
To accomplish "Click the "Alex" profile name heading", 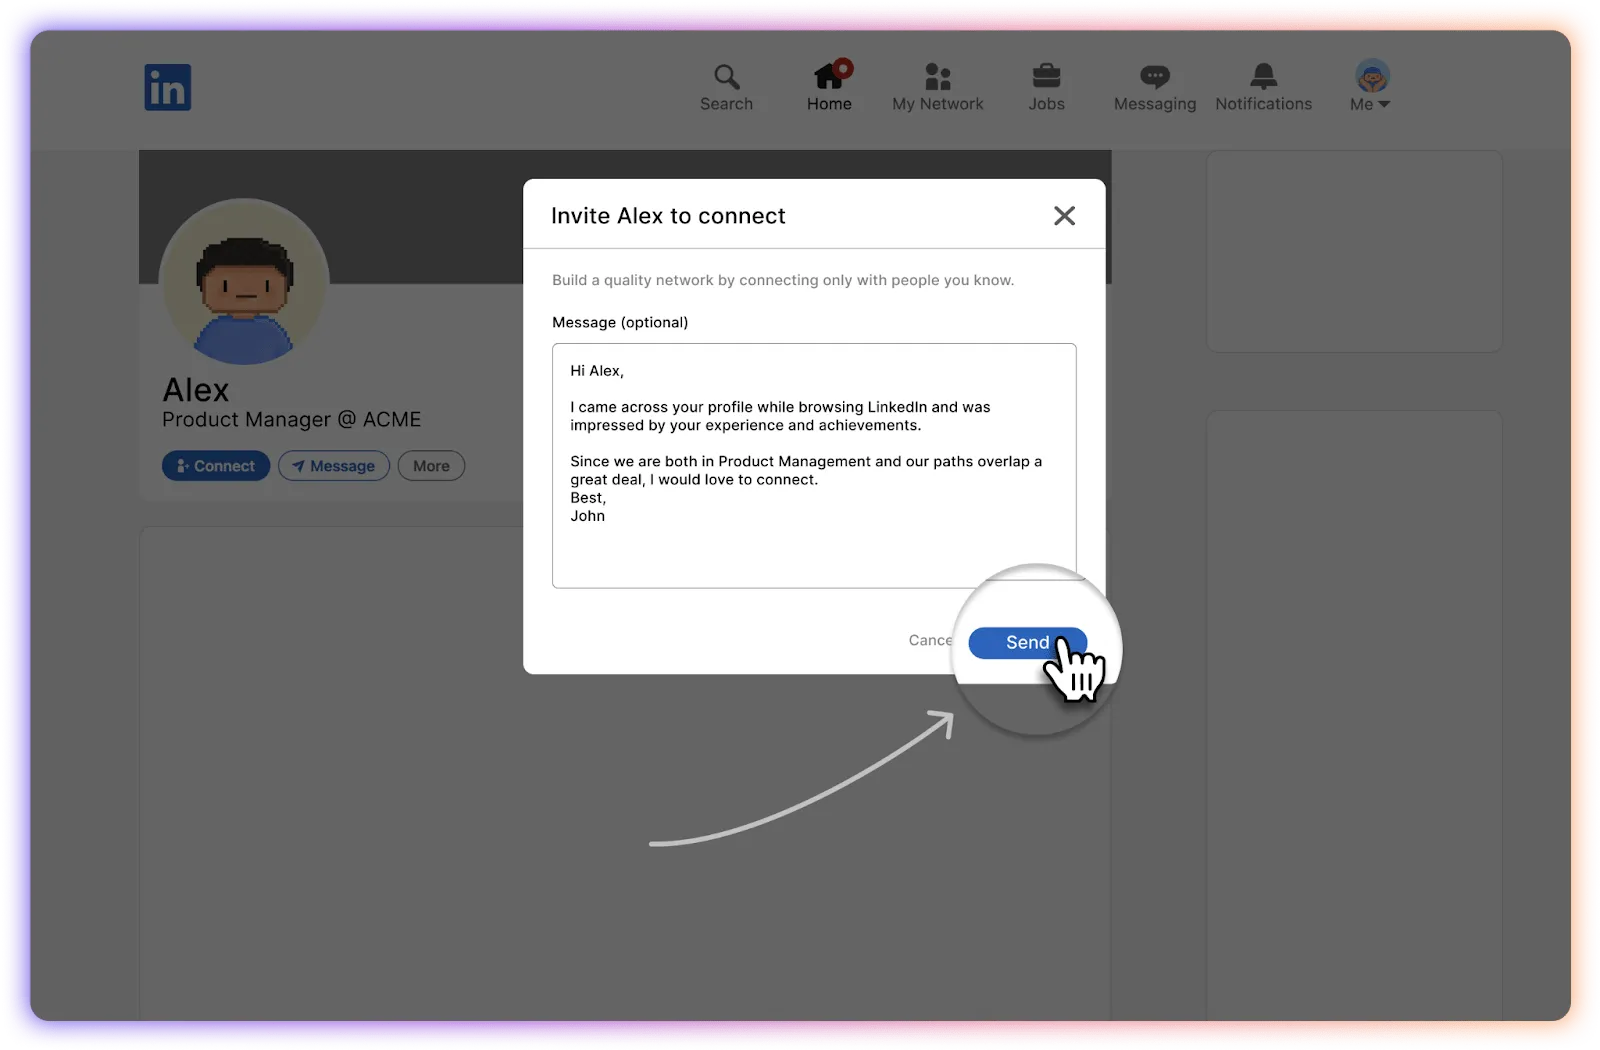I will pyautogui.click(x=196, y=389).
